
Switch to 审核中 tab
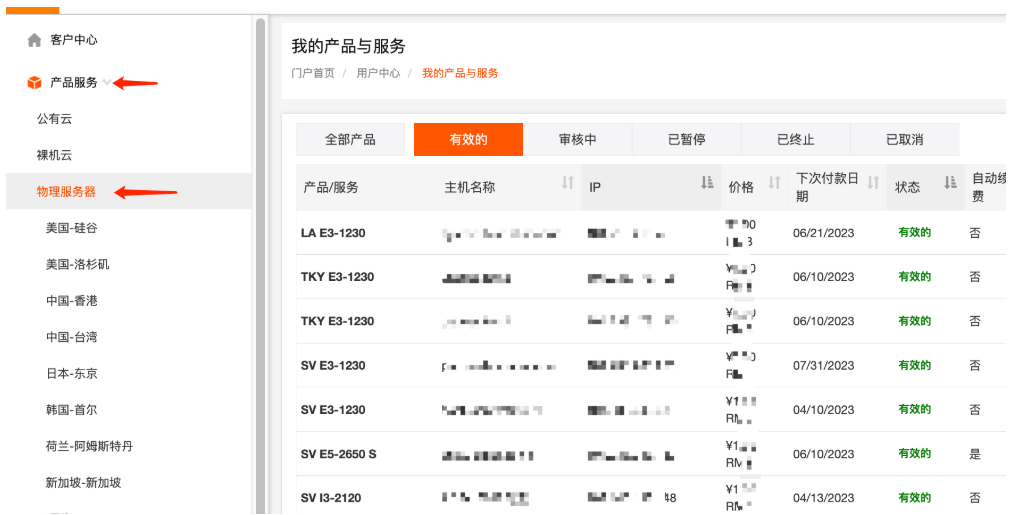[578, 140]
